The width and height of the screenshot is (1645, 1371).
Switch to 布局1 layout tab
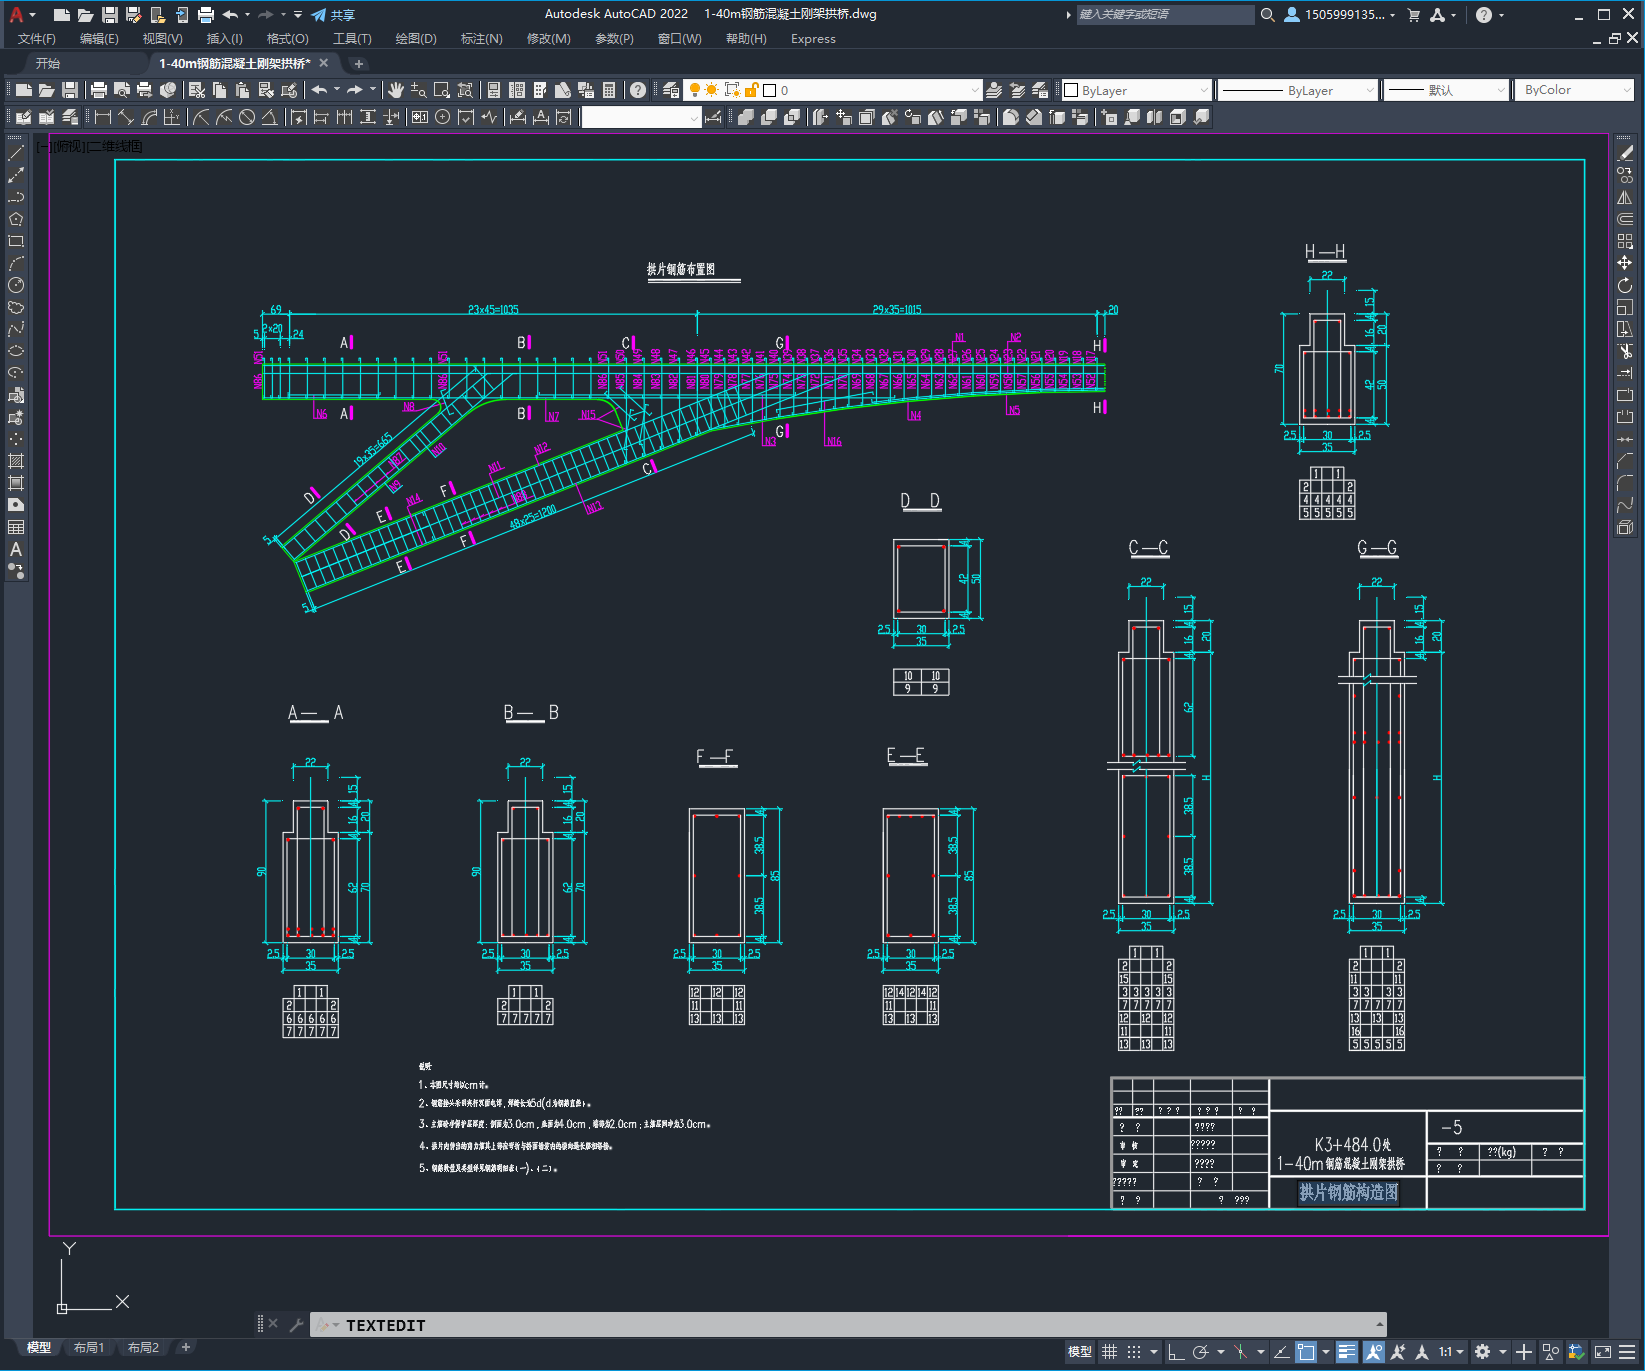coord(89,1348)
